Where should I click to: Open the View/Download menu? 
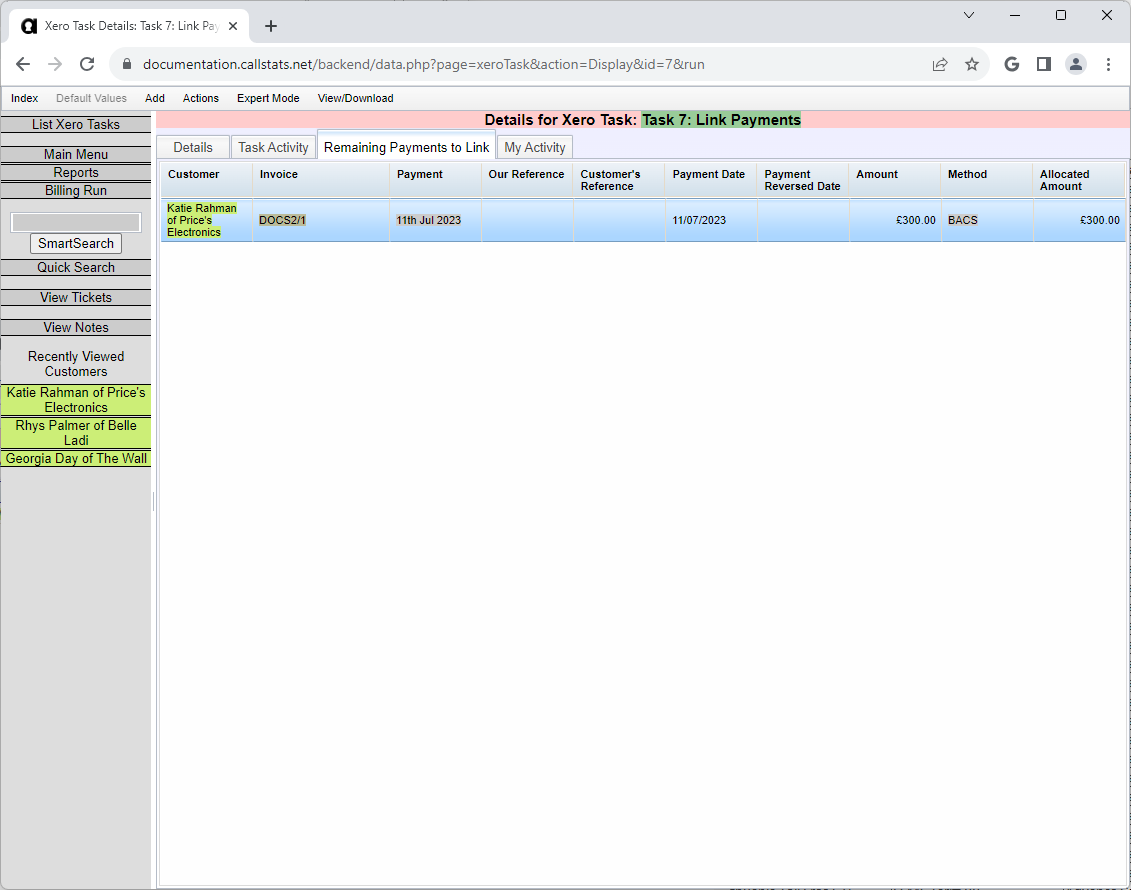click(x=355, y=98)
